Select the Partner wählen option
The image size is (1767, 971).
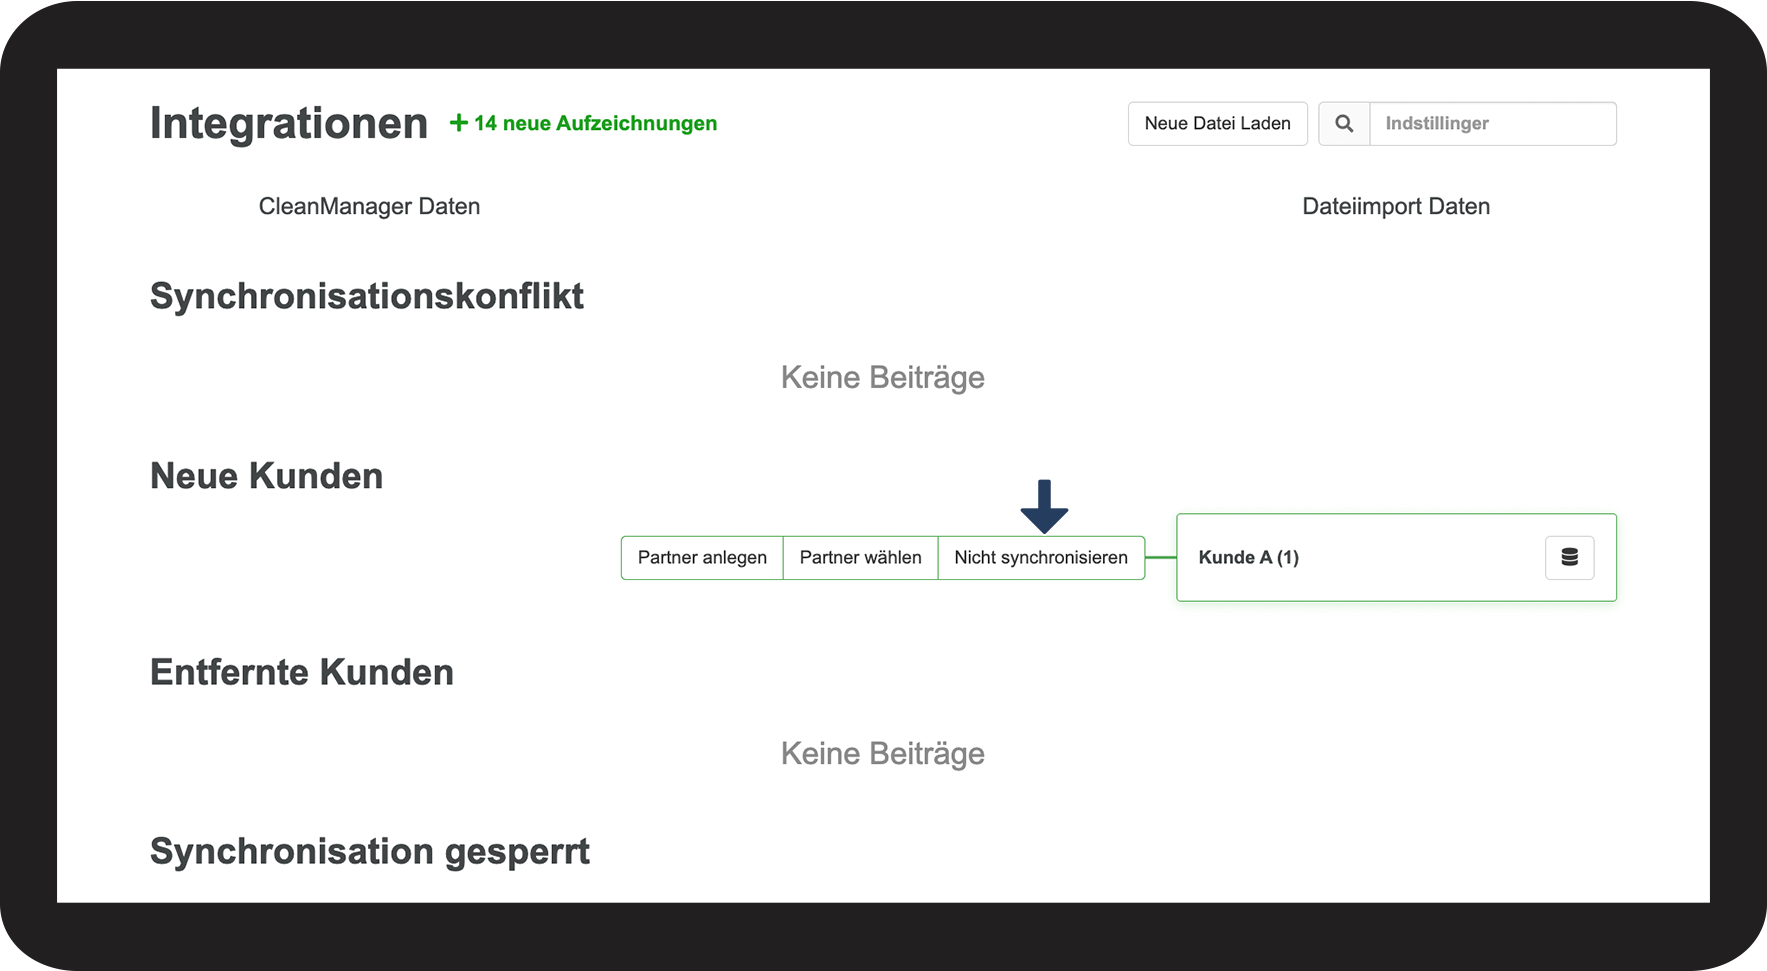[x=860, y=558]
